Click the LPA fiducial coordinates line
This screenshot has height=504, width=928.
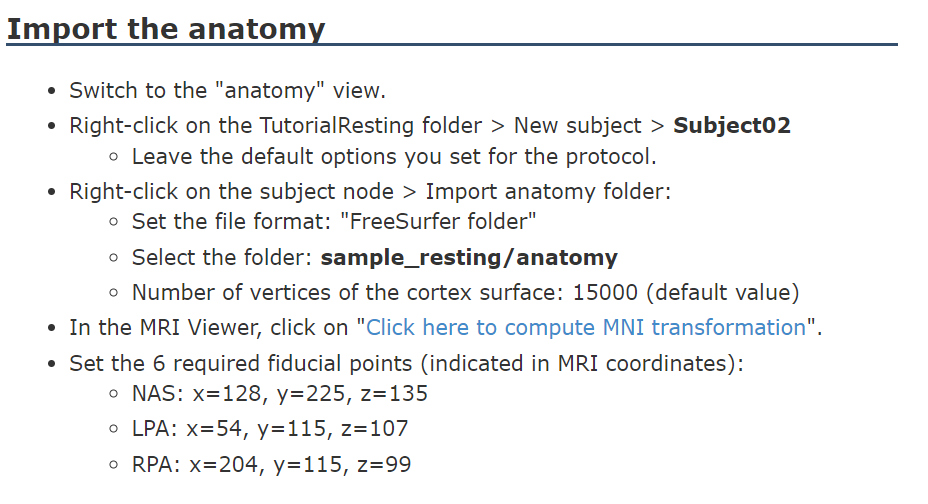click(270, 429)
